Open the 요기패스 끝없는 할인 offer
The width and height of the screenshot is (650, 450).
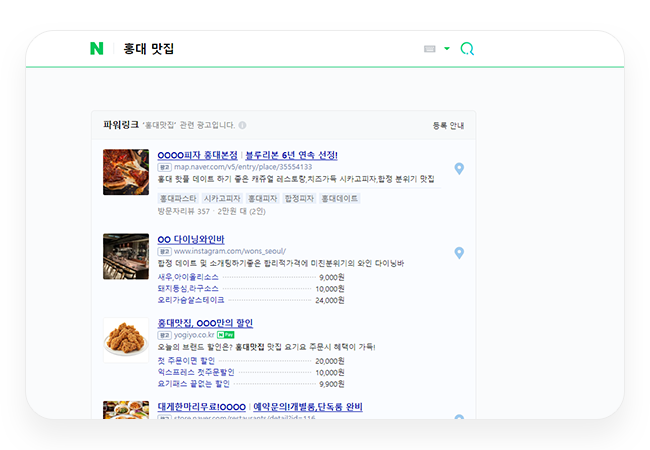[193, 384]
